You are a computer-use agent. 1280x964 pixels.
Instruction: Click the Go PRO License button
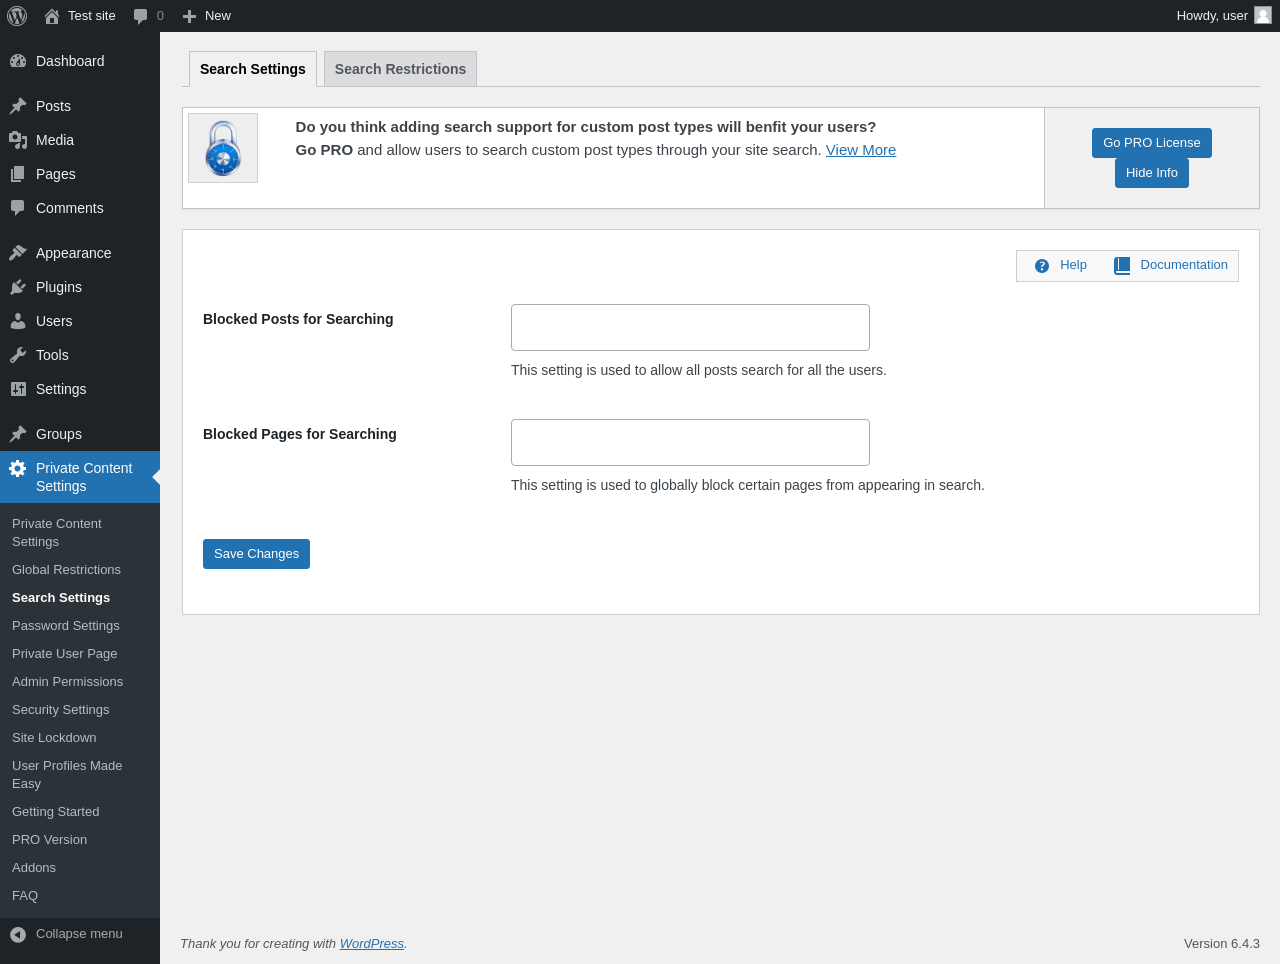pyautogui.click(x=1151, y=143)
